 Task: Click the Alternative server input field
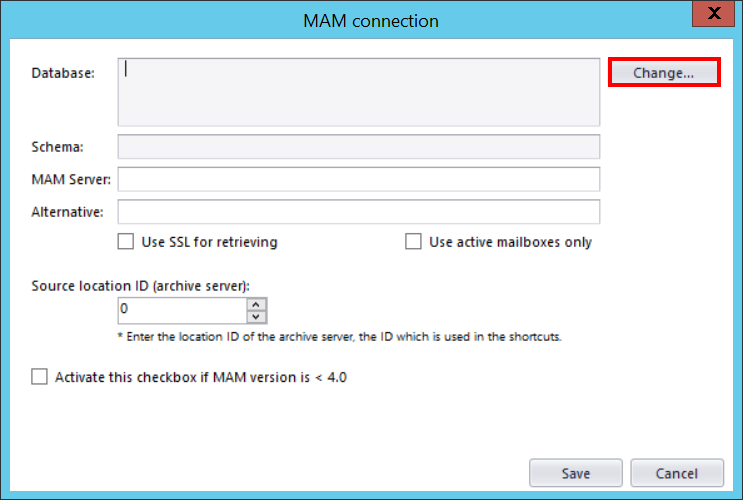[x=358, y=212]
